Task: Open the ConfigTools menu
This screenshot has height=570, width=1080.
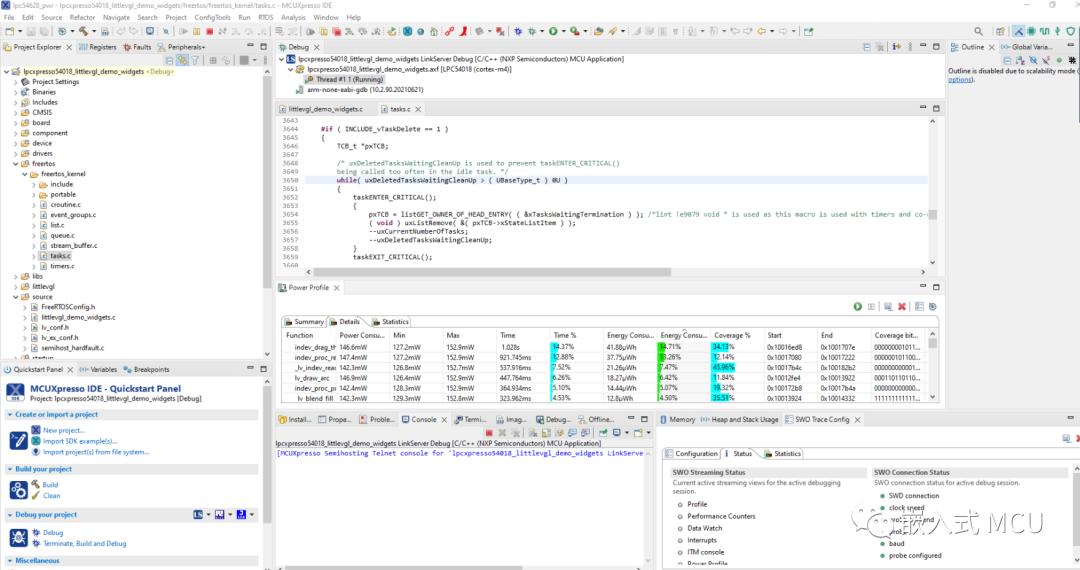Action: [212, 17]
